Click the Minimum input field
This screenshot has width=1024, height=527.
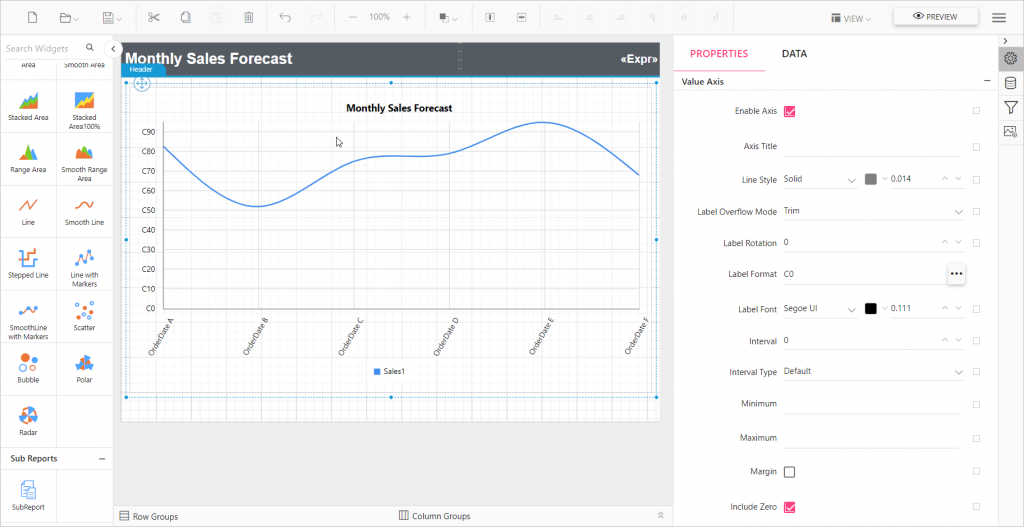pos(871,404)
